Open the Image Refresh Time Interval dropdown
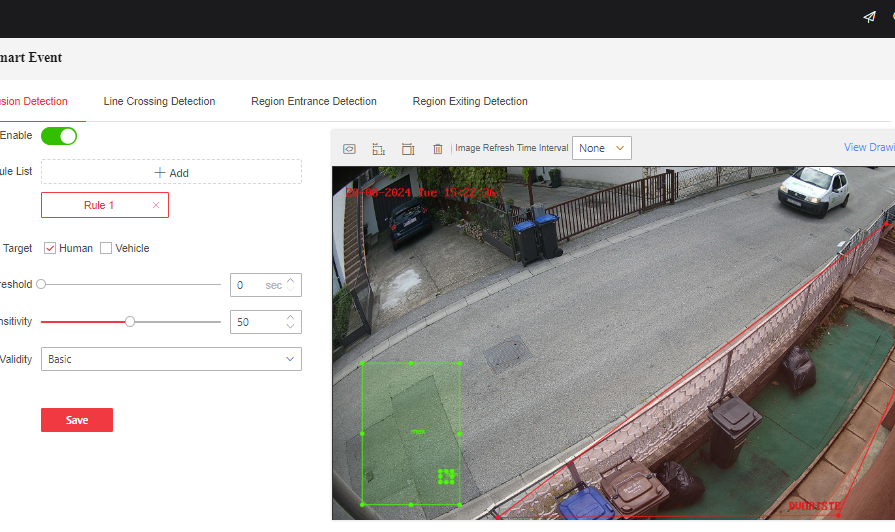Viewport: 895px width, 532px height. pyautogui.click(x=601, y=148)
